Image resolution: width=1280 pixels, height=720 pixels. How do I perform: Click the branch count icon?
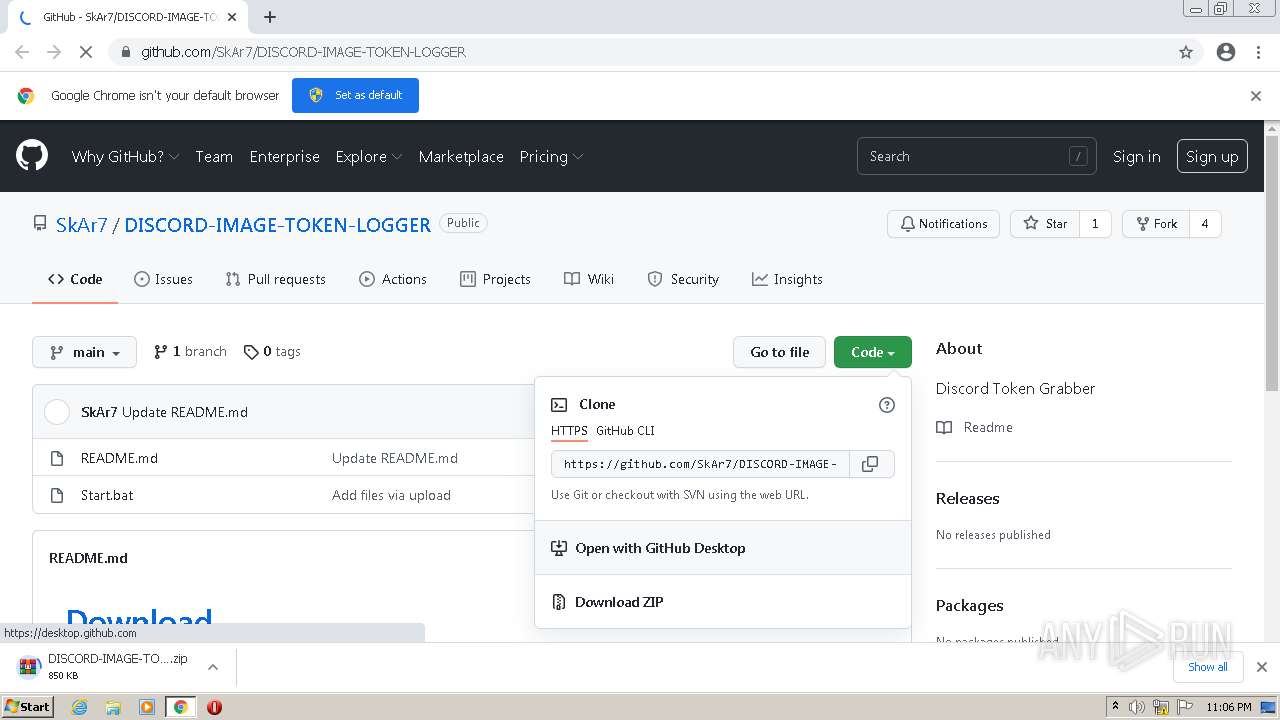tap(161, 352)
